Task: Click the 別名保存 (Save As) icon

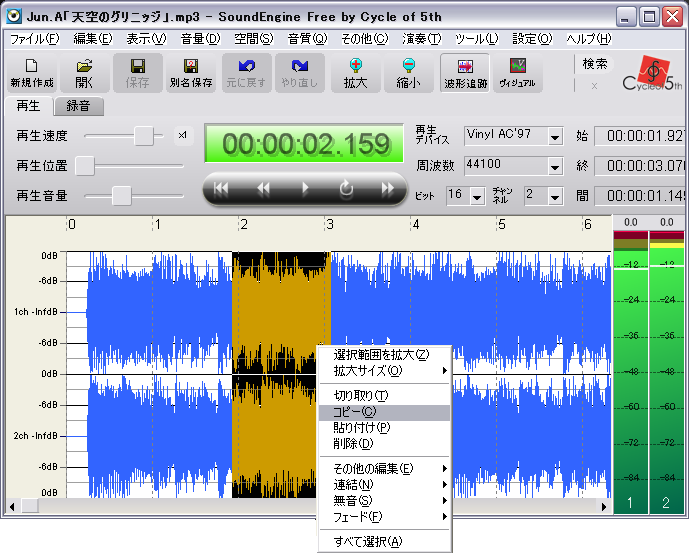Action: pyautogui.click(x=191, y=73)
